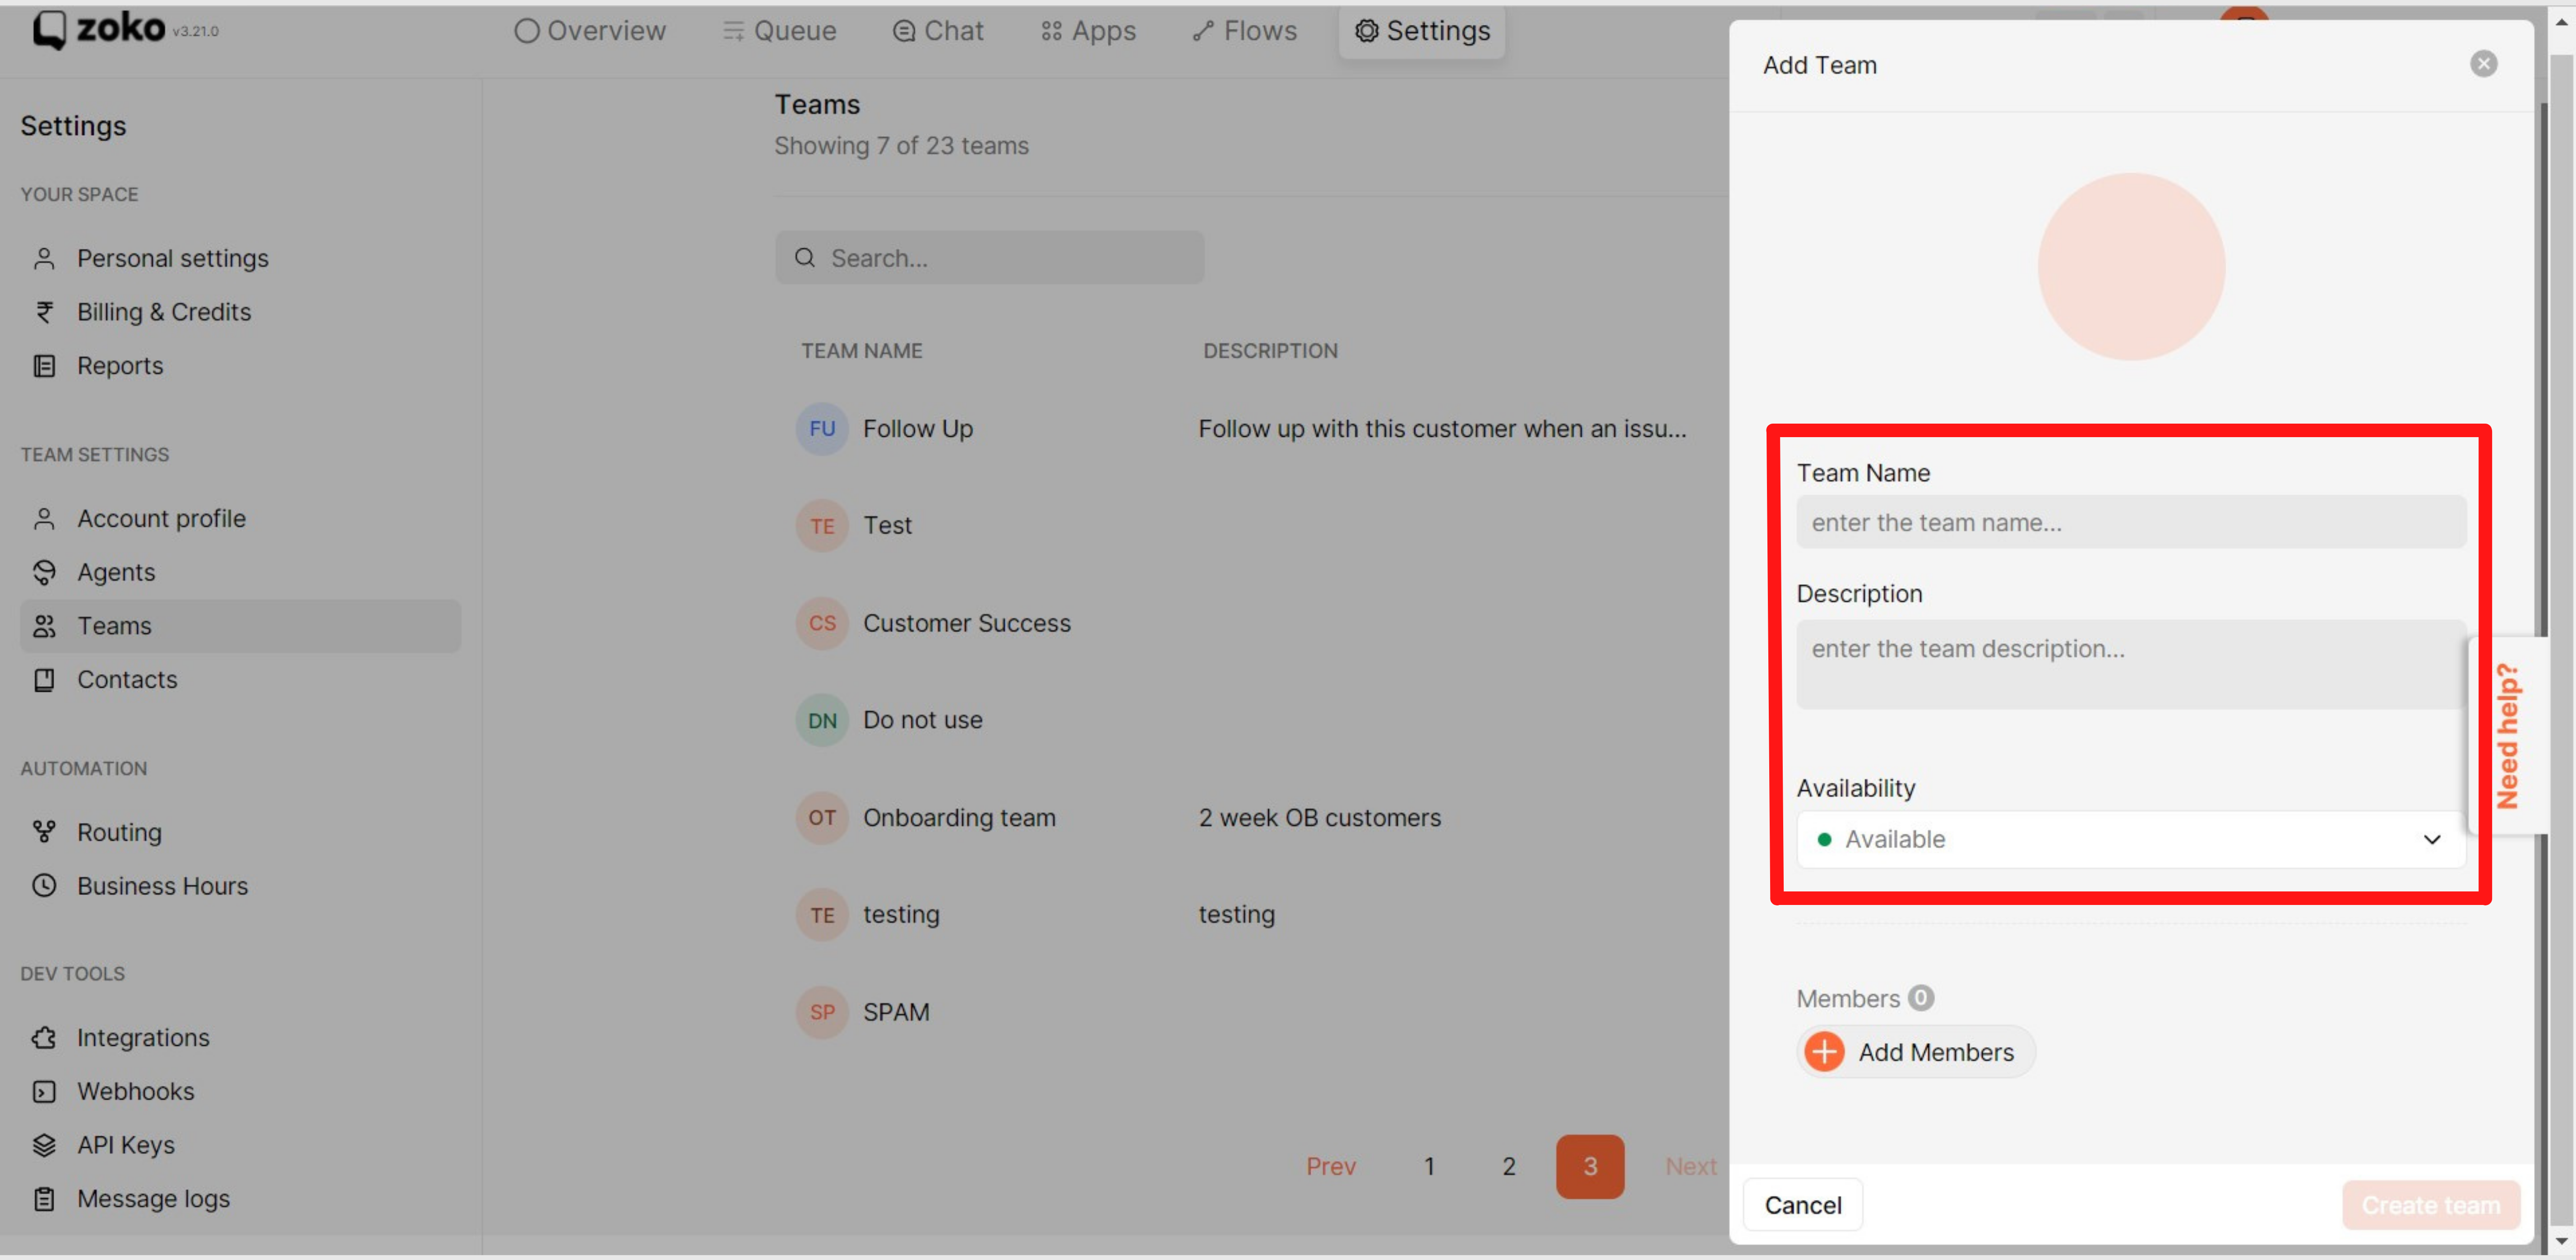Switch to the Chat tab
The height and width of the screenshot is (1260, 2576).
pyautogui.click(x=938, y=31)
